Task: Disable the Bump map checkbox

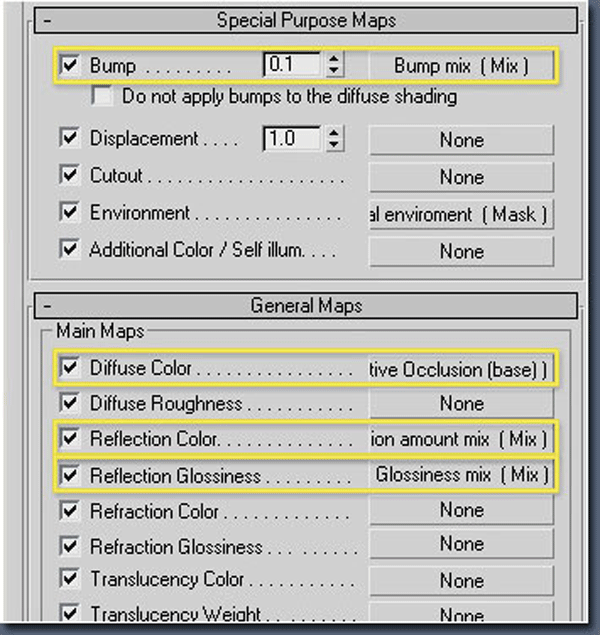Action: pos(69,67)
